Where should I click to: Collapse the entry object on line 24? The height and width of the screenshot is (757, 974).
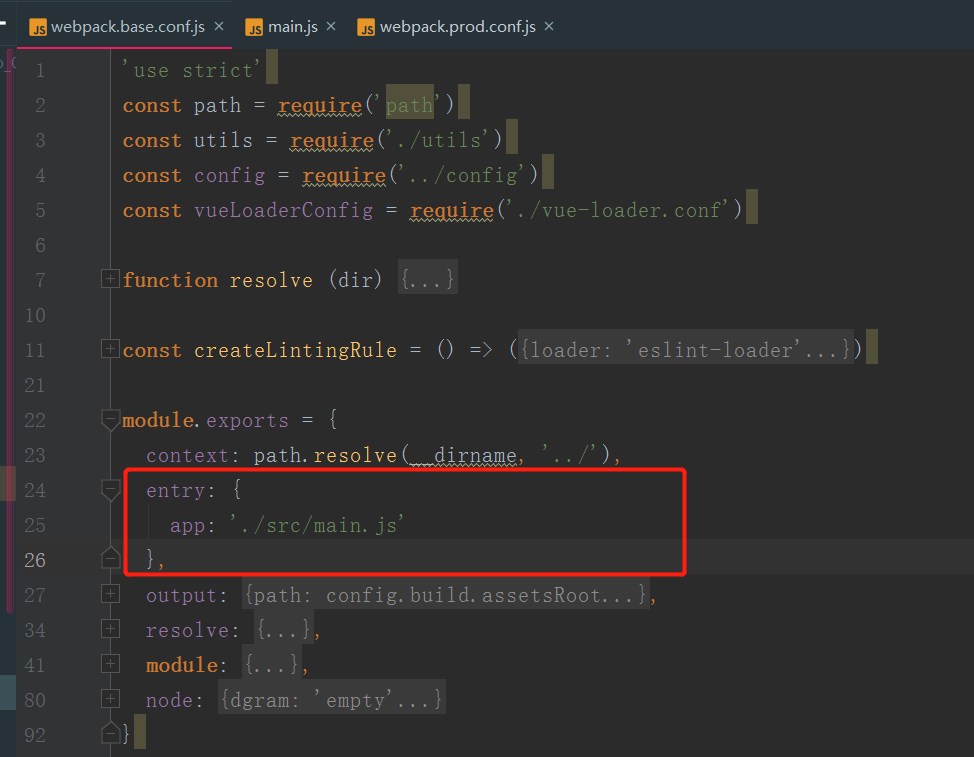click(110, 491)
